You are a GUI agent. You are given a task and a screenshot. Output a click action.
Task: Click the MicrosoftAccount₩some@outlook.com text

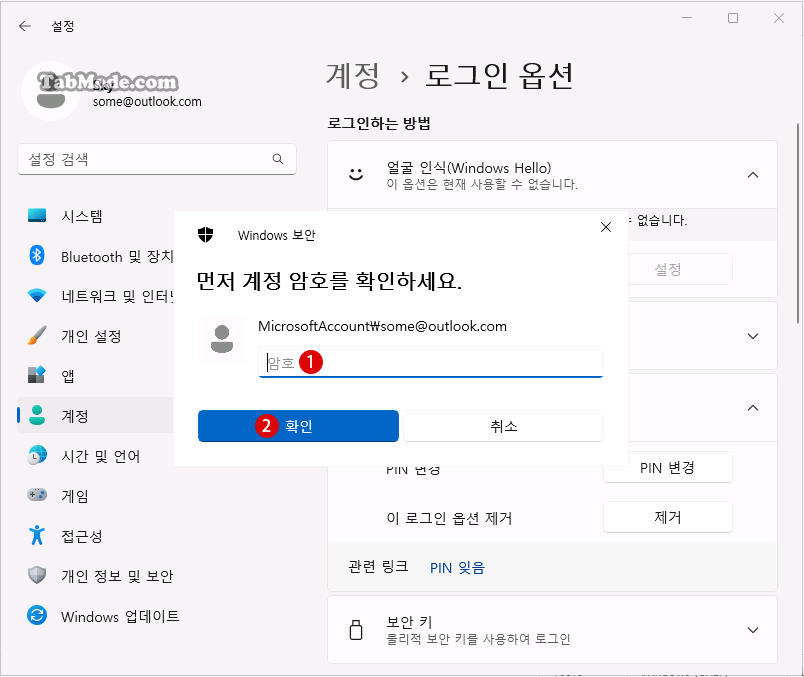pos(383,326)
